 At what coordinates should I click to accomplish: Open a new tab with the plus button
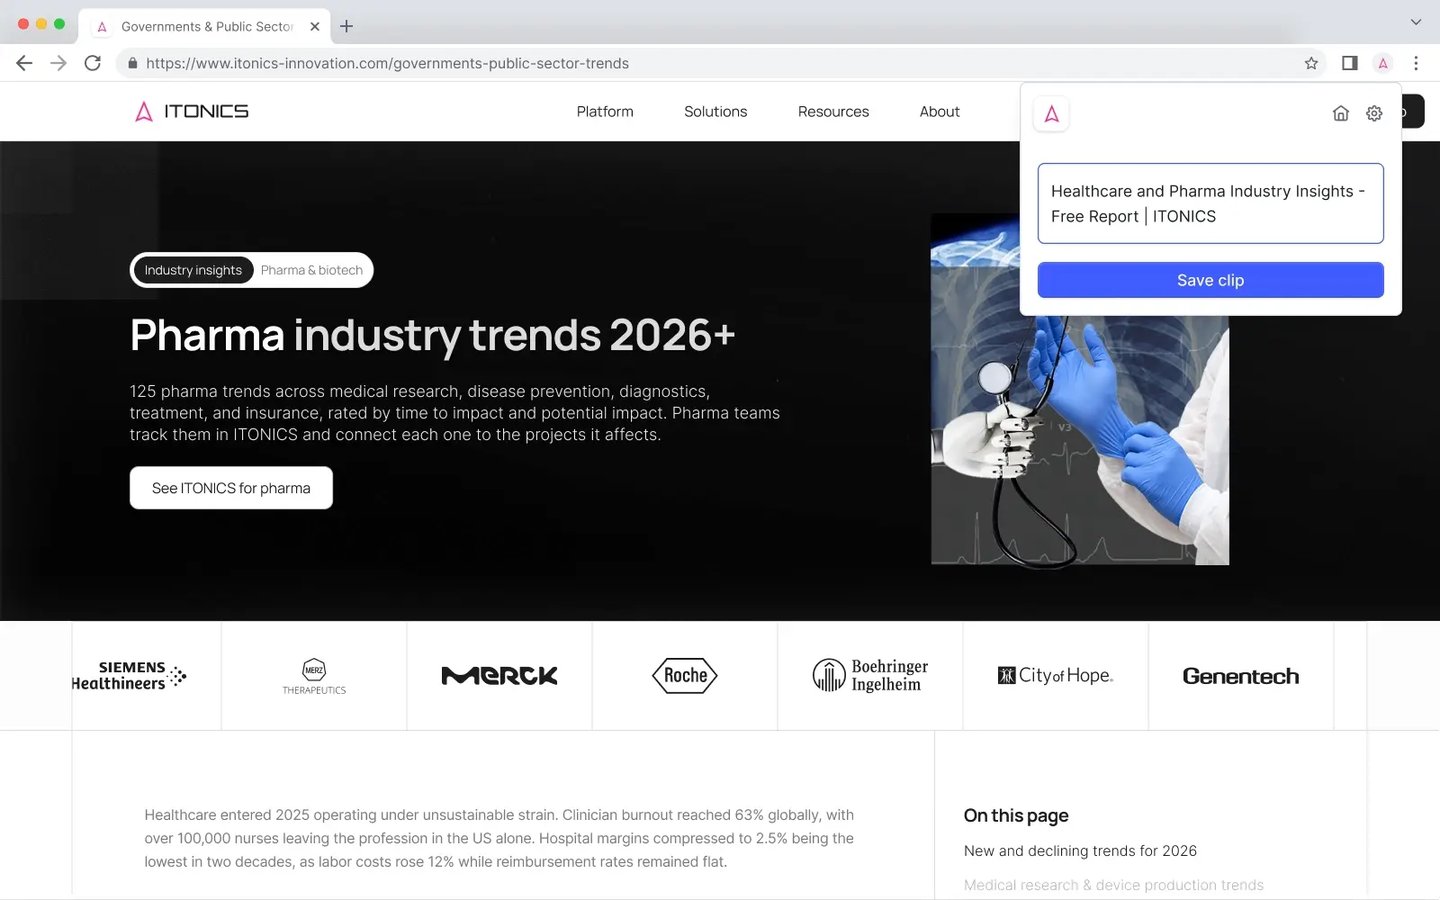pos(346,26)
